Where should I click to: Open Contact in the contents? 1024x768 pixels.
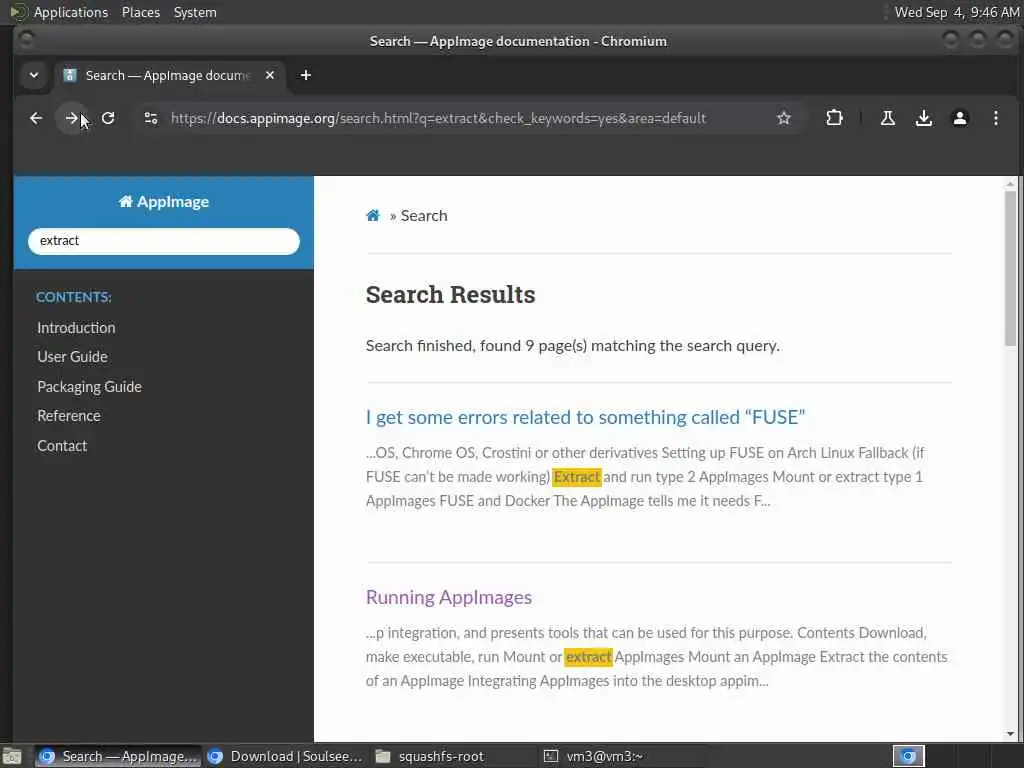point(62,446)
